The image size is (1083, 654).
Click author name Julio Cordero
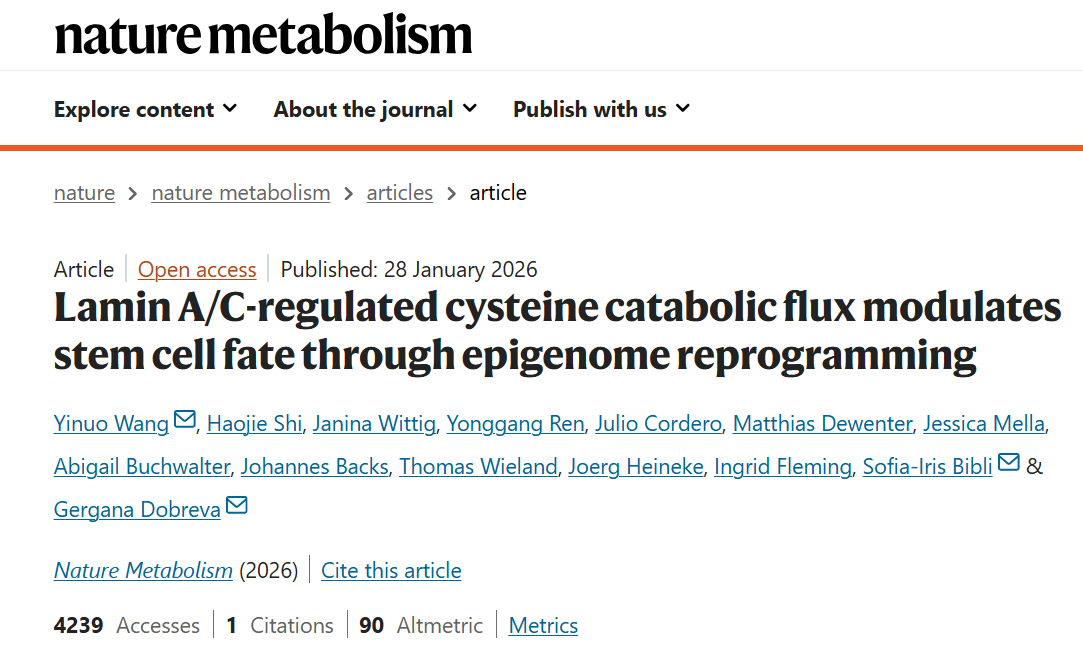pos(658,424)
